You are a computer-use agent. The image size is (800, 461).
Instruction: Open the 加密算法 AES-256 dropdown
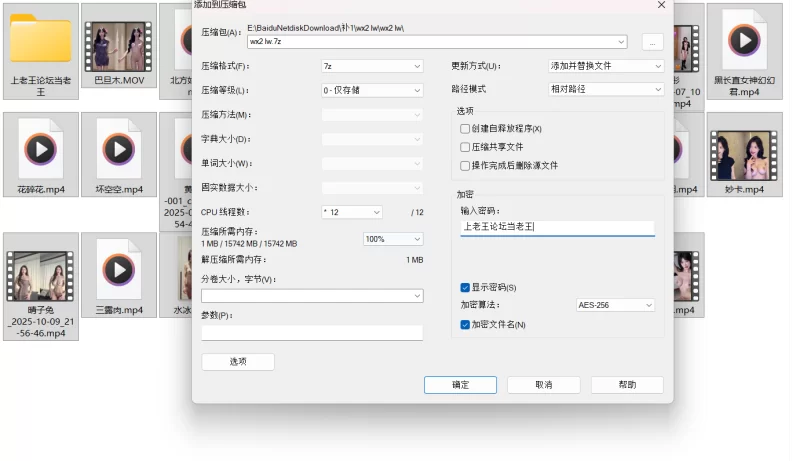tap(615, 305)
